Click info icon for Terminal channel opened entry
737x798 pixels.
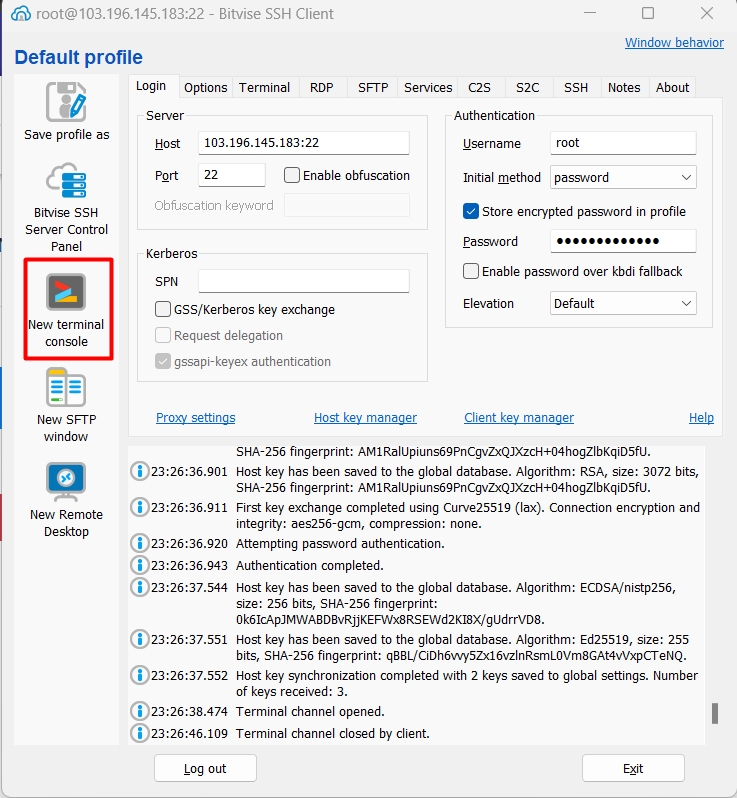tap(139, 711)
